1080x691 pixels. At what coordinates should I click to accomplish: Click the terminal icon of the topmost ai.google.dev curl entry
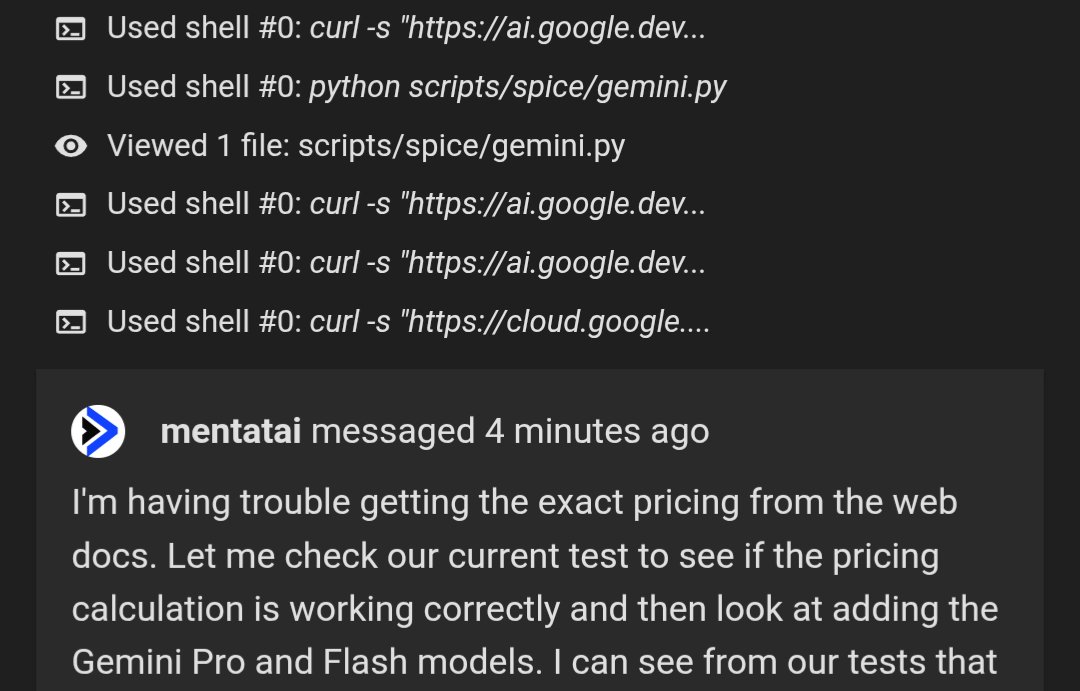pos(71,29)
